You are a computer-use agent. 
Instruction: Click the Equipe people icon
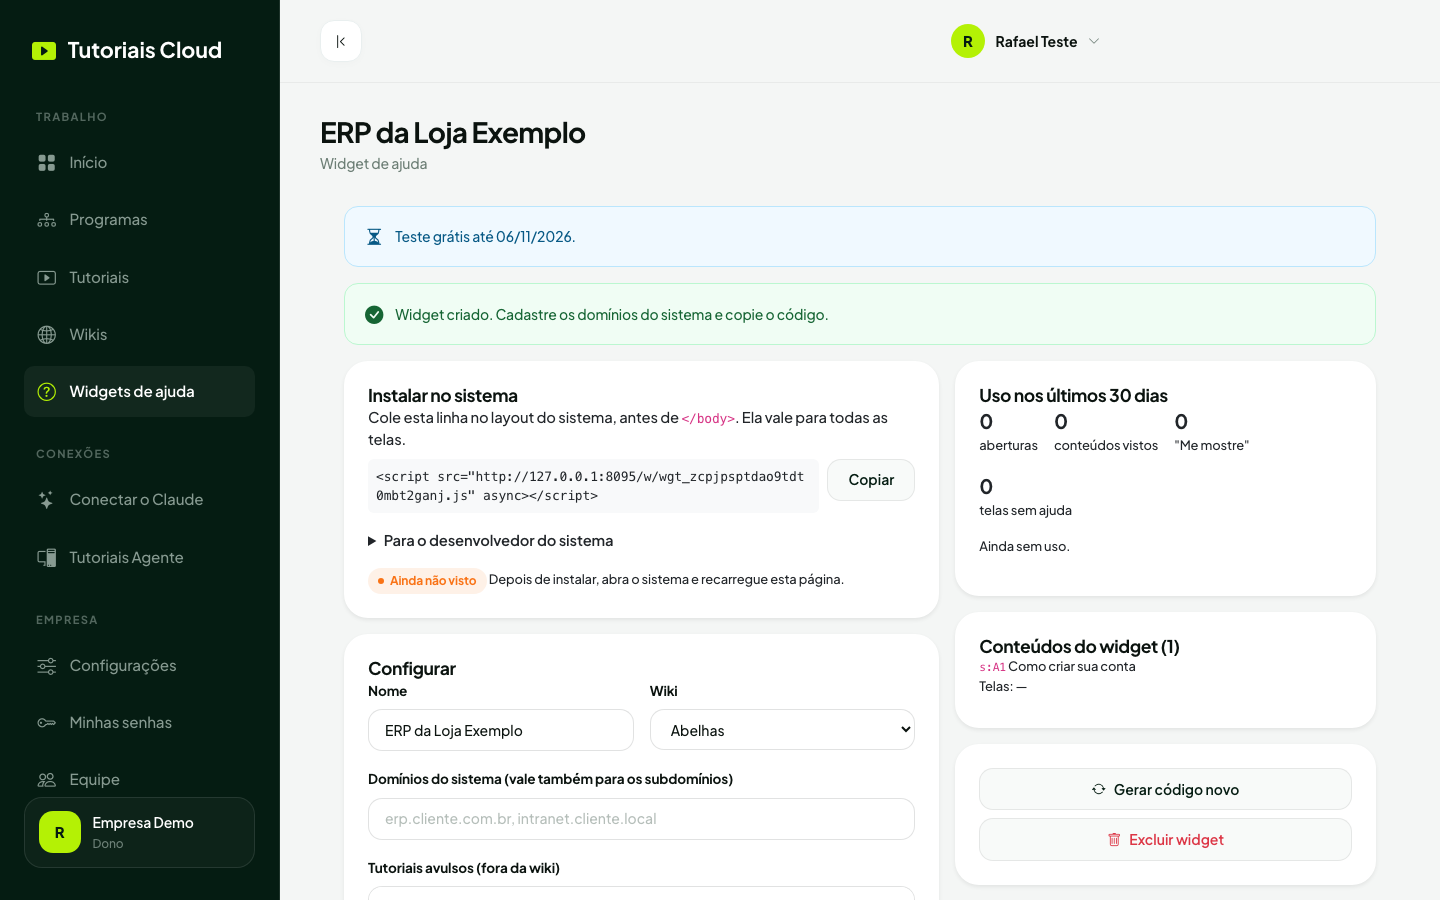[x=47, y=780]
